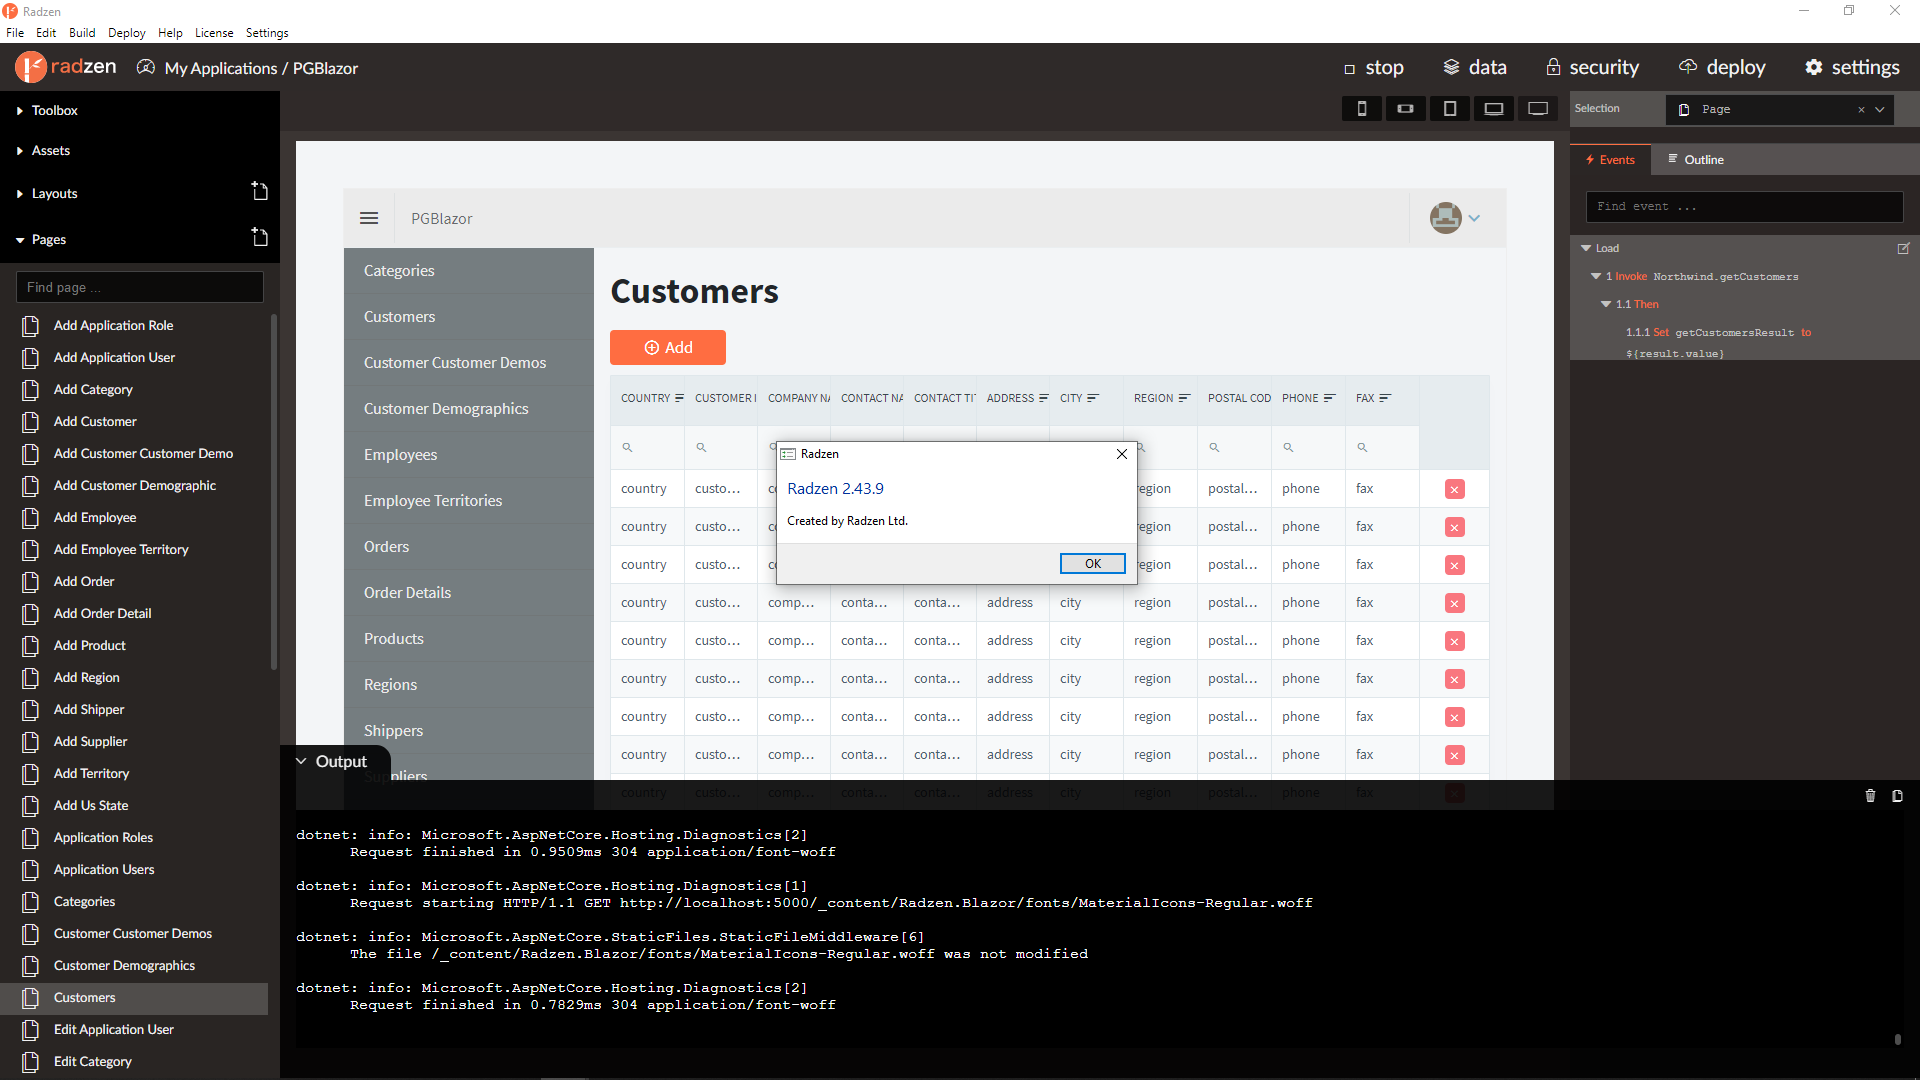Open the security settings section
Screen dimensions: 1920x1080
(x=1592, y=67)
